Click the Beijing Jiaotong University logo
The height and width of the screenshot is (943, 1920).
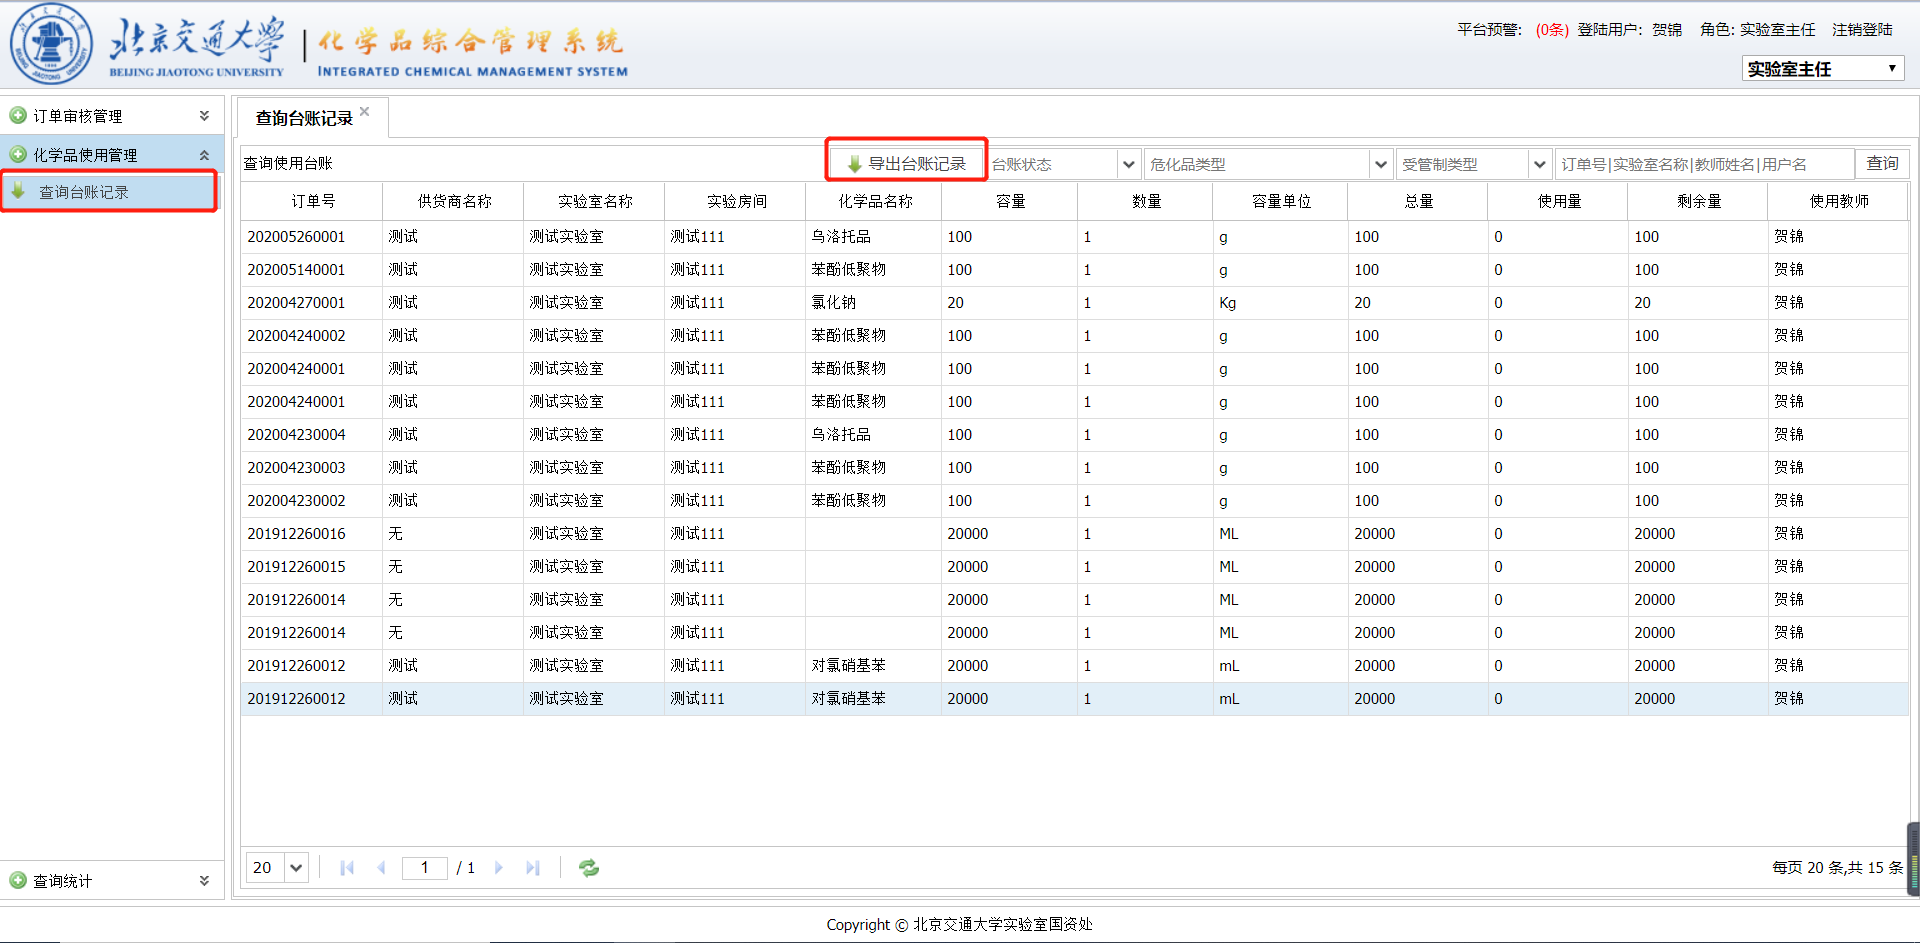coord(51,45)
